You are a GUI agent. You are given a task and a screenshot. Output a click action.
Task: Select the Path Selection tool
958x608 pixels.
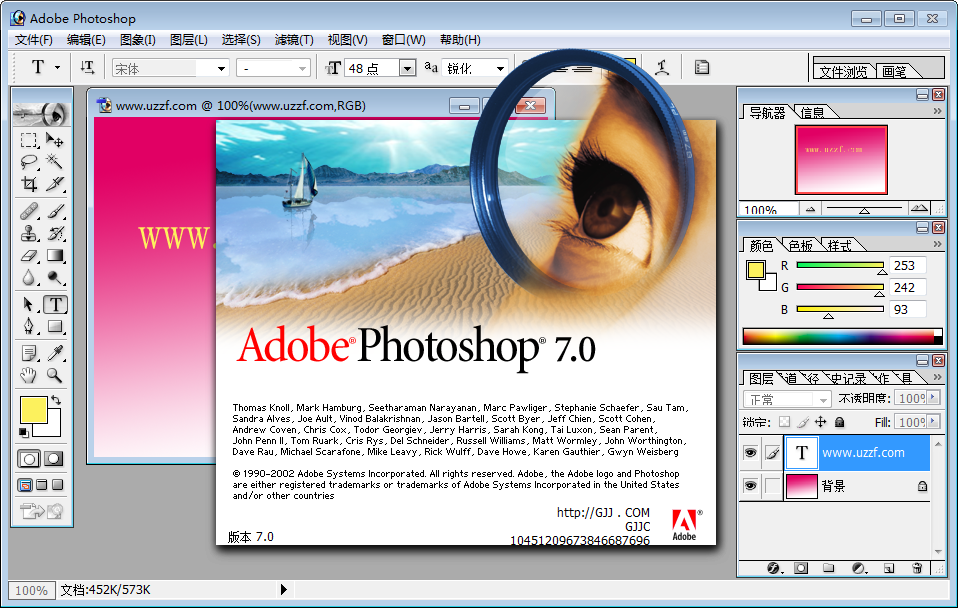(x=29, y=304)
